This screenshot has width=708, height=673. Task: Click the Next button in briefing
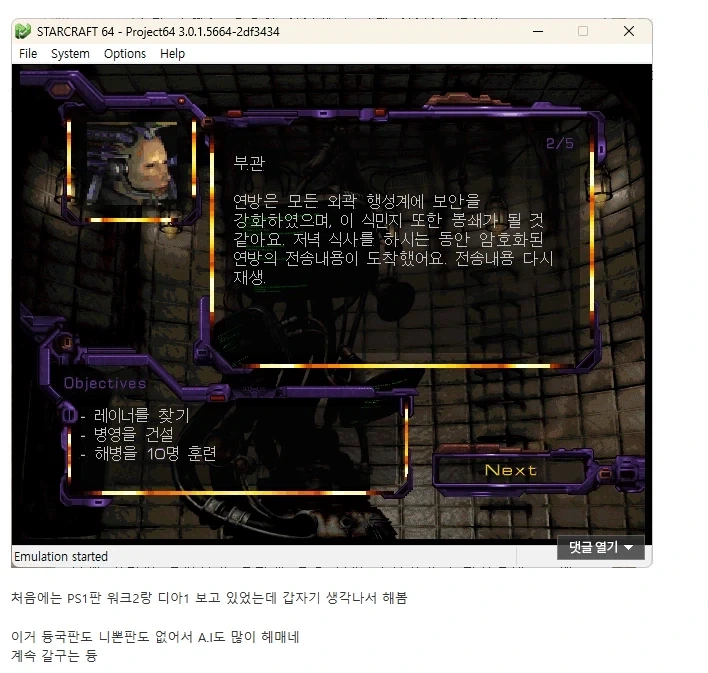coord(510,470)
